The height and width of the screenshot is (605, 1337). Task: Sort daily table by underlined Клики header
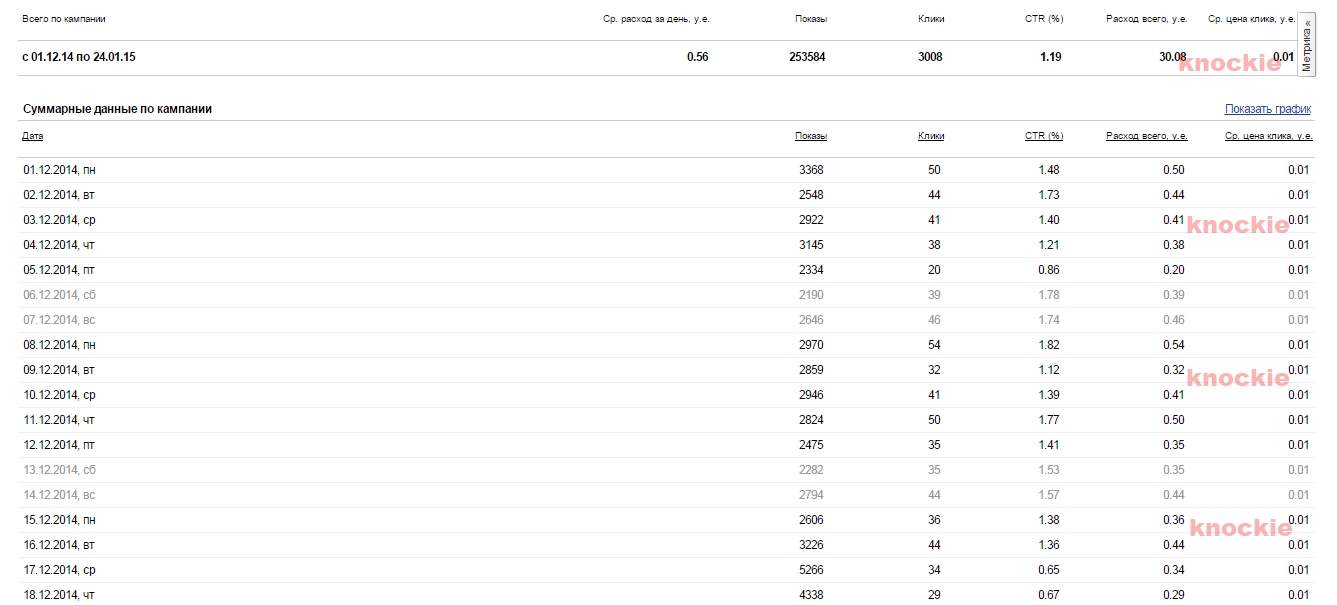click(x=930, y=136)
